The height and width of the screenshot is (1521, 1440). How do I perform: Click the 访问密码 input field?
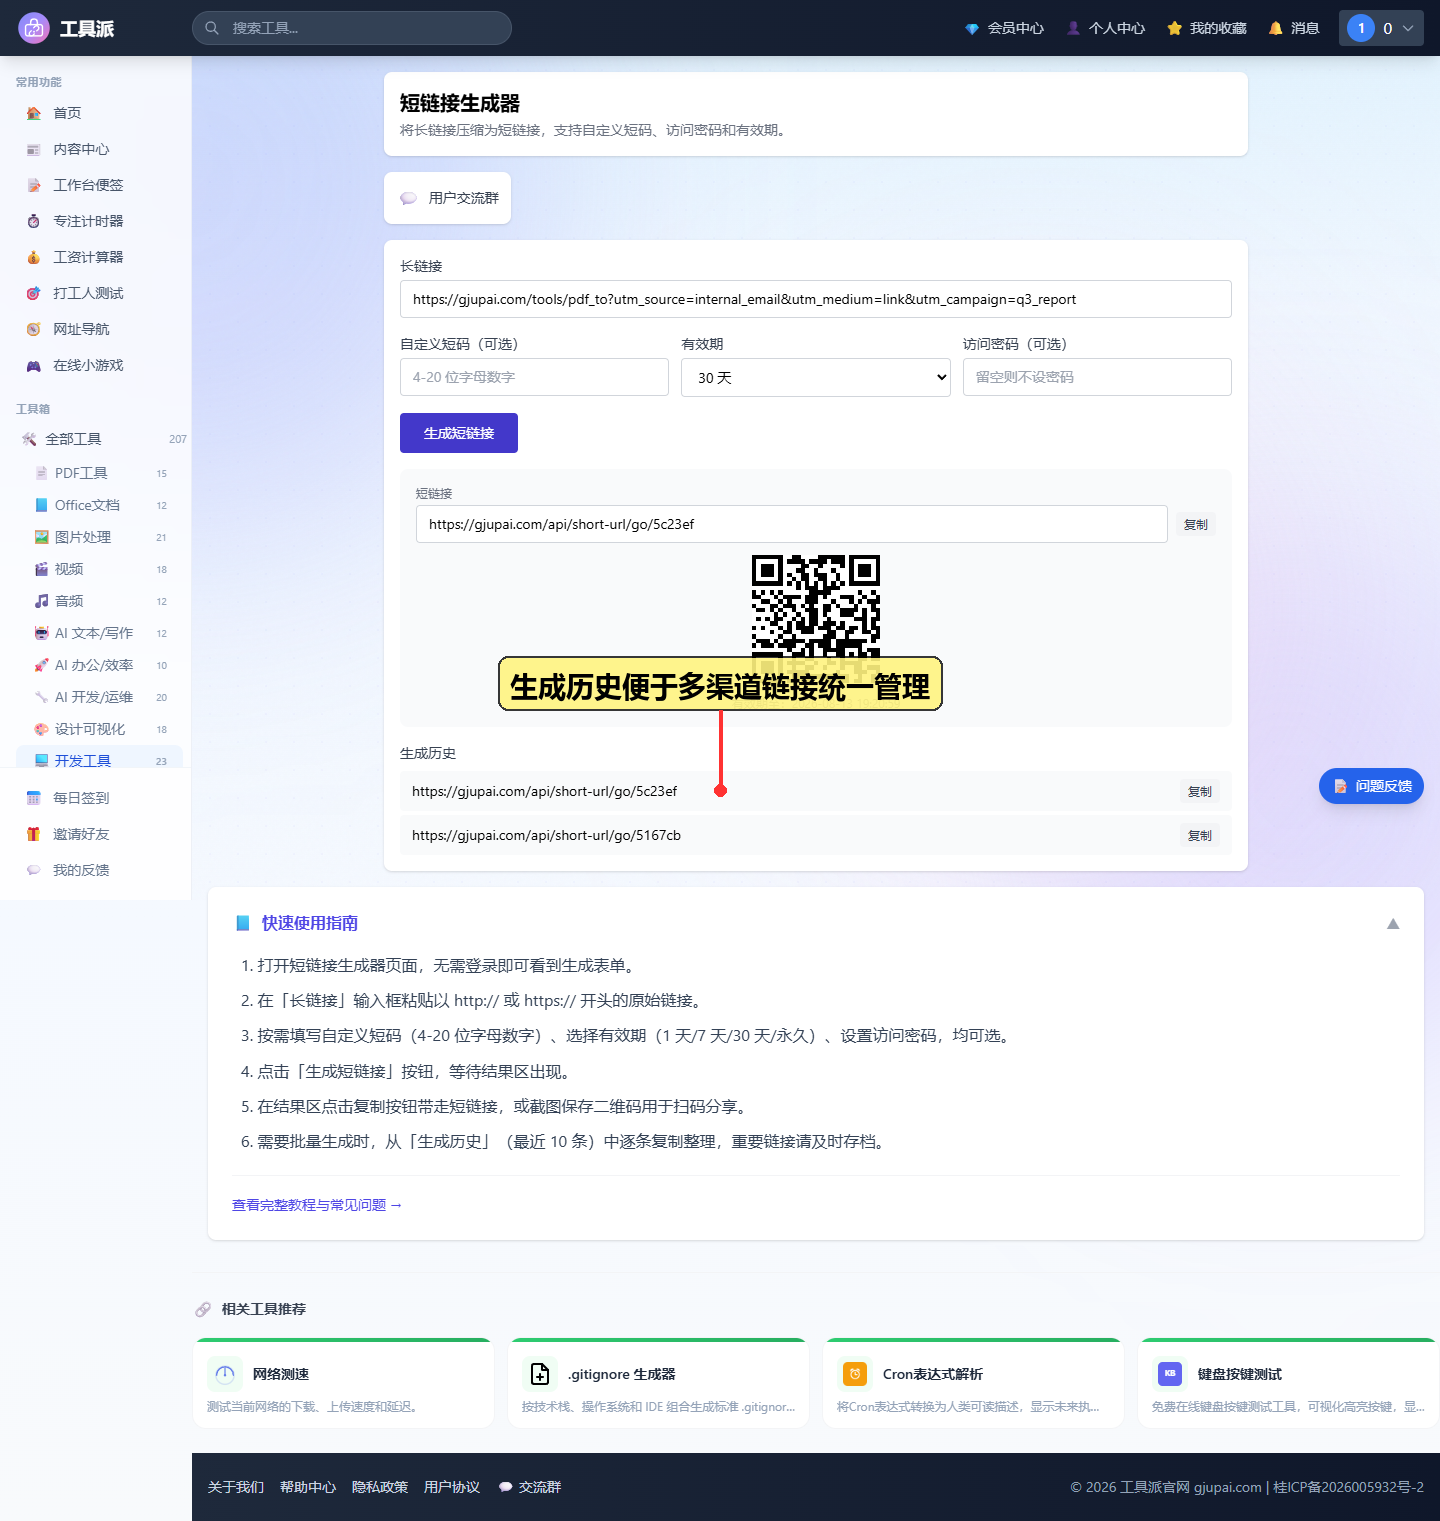[x=1097, y=377]
